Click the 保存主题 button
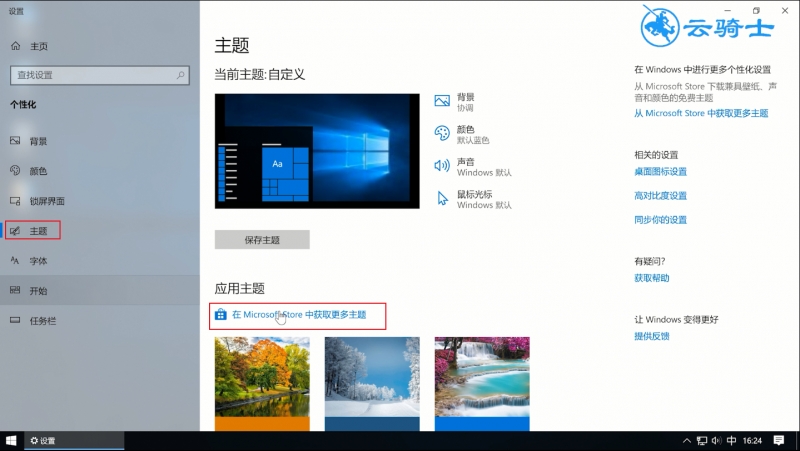800x451 pixels. 262,240
